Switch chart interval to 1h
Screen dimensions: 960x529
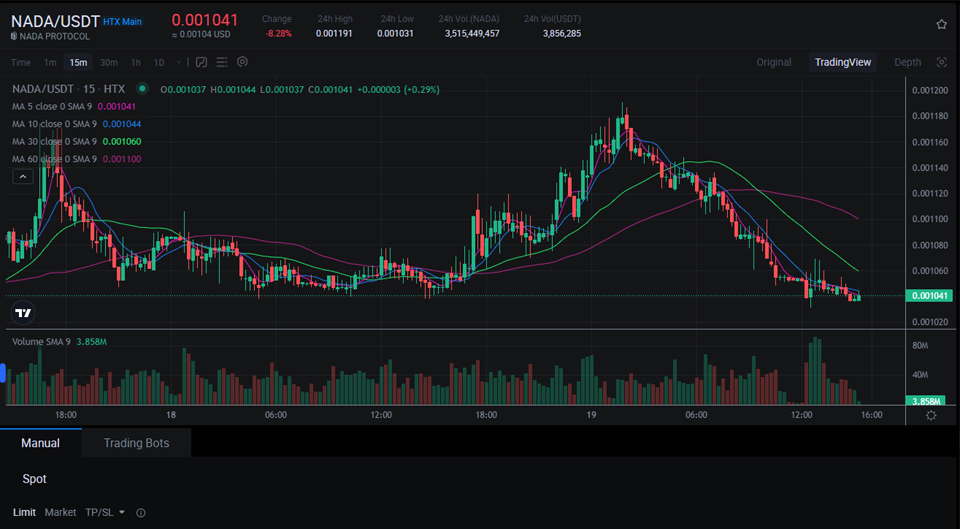pyautogui.click(x=135, y=62)
